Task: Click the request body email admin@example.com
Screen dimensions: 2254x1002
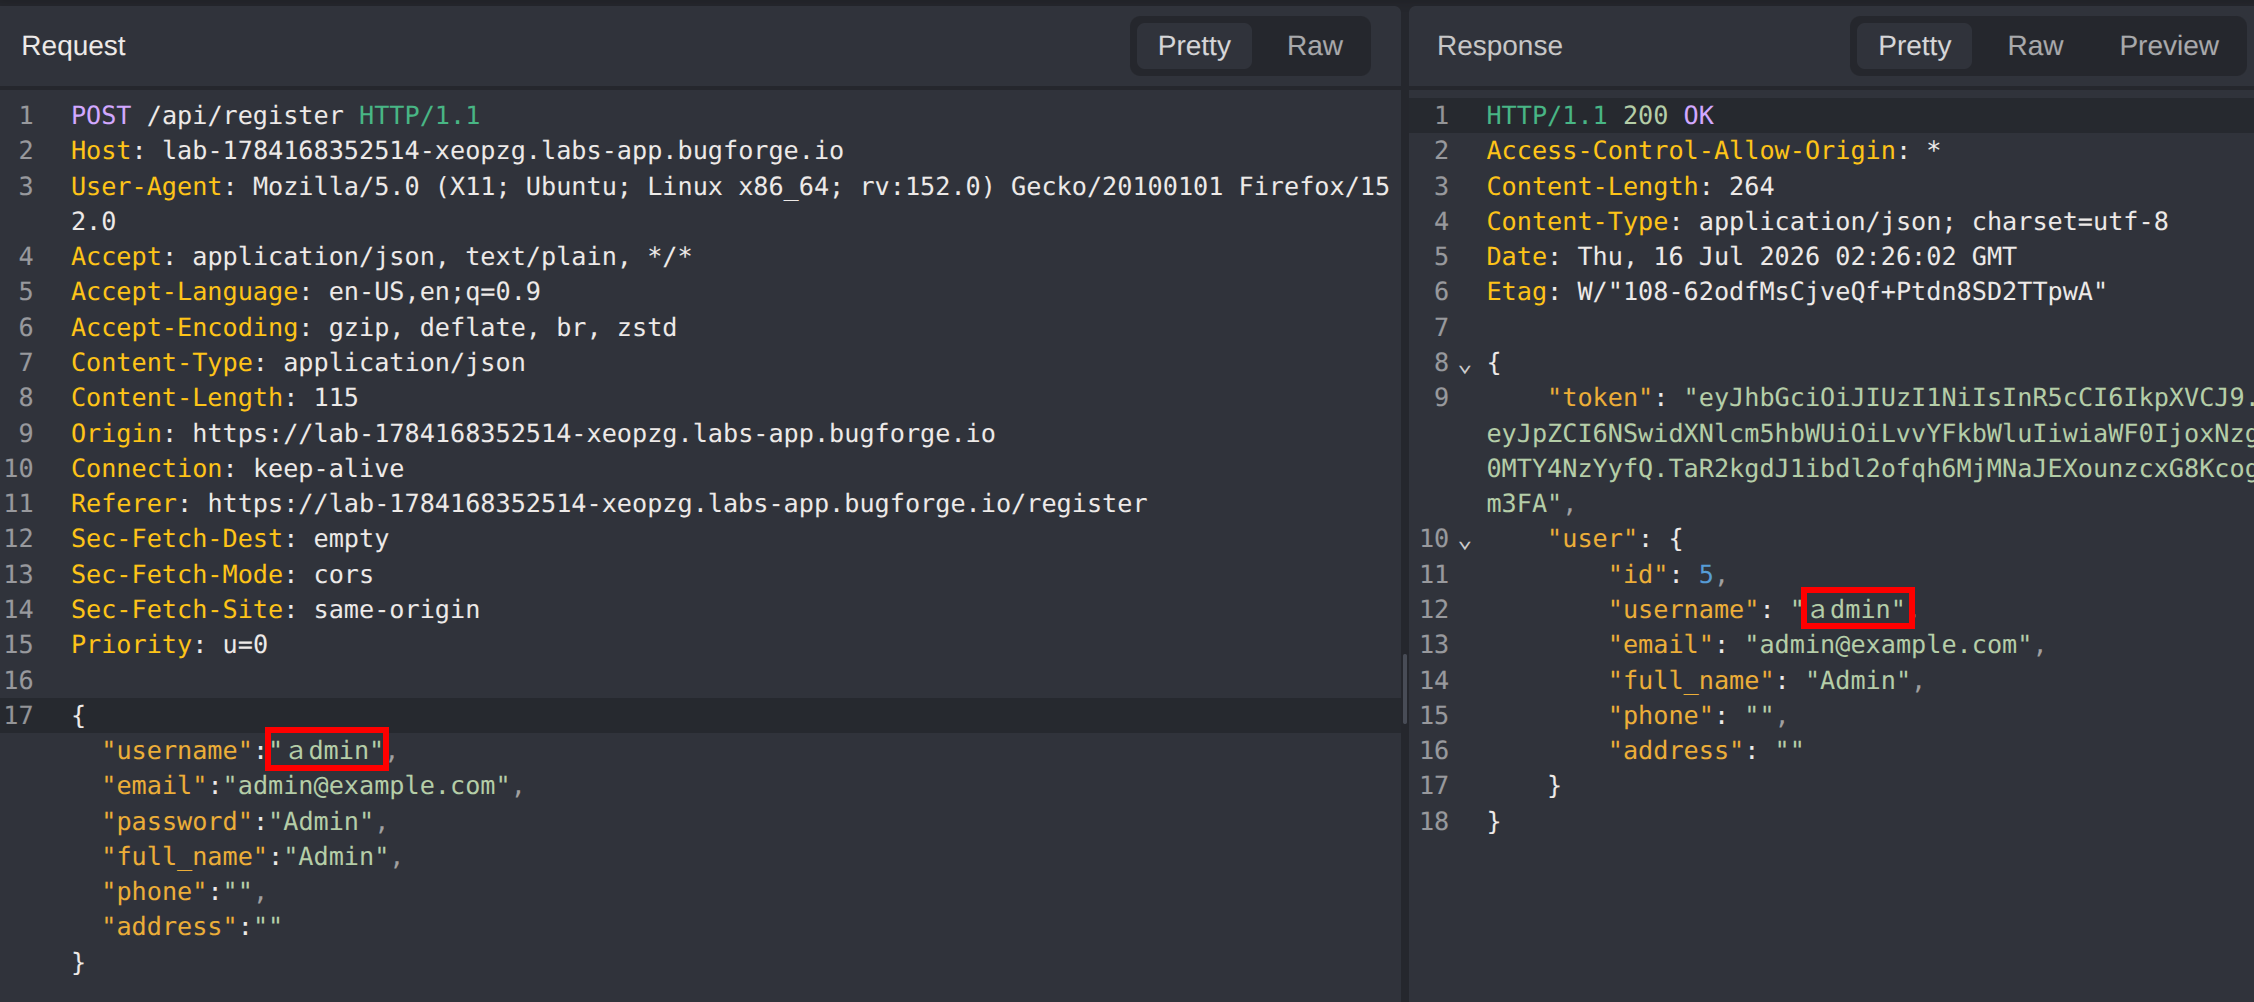Action: tap(366, 785)
